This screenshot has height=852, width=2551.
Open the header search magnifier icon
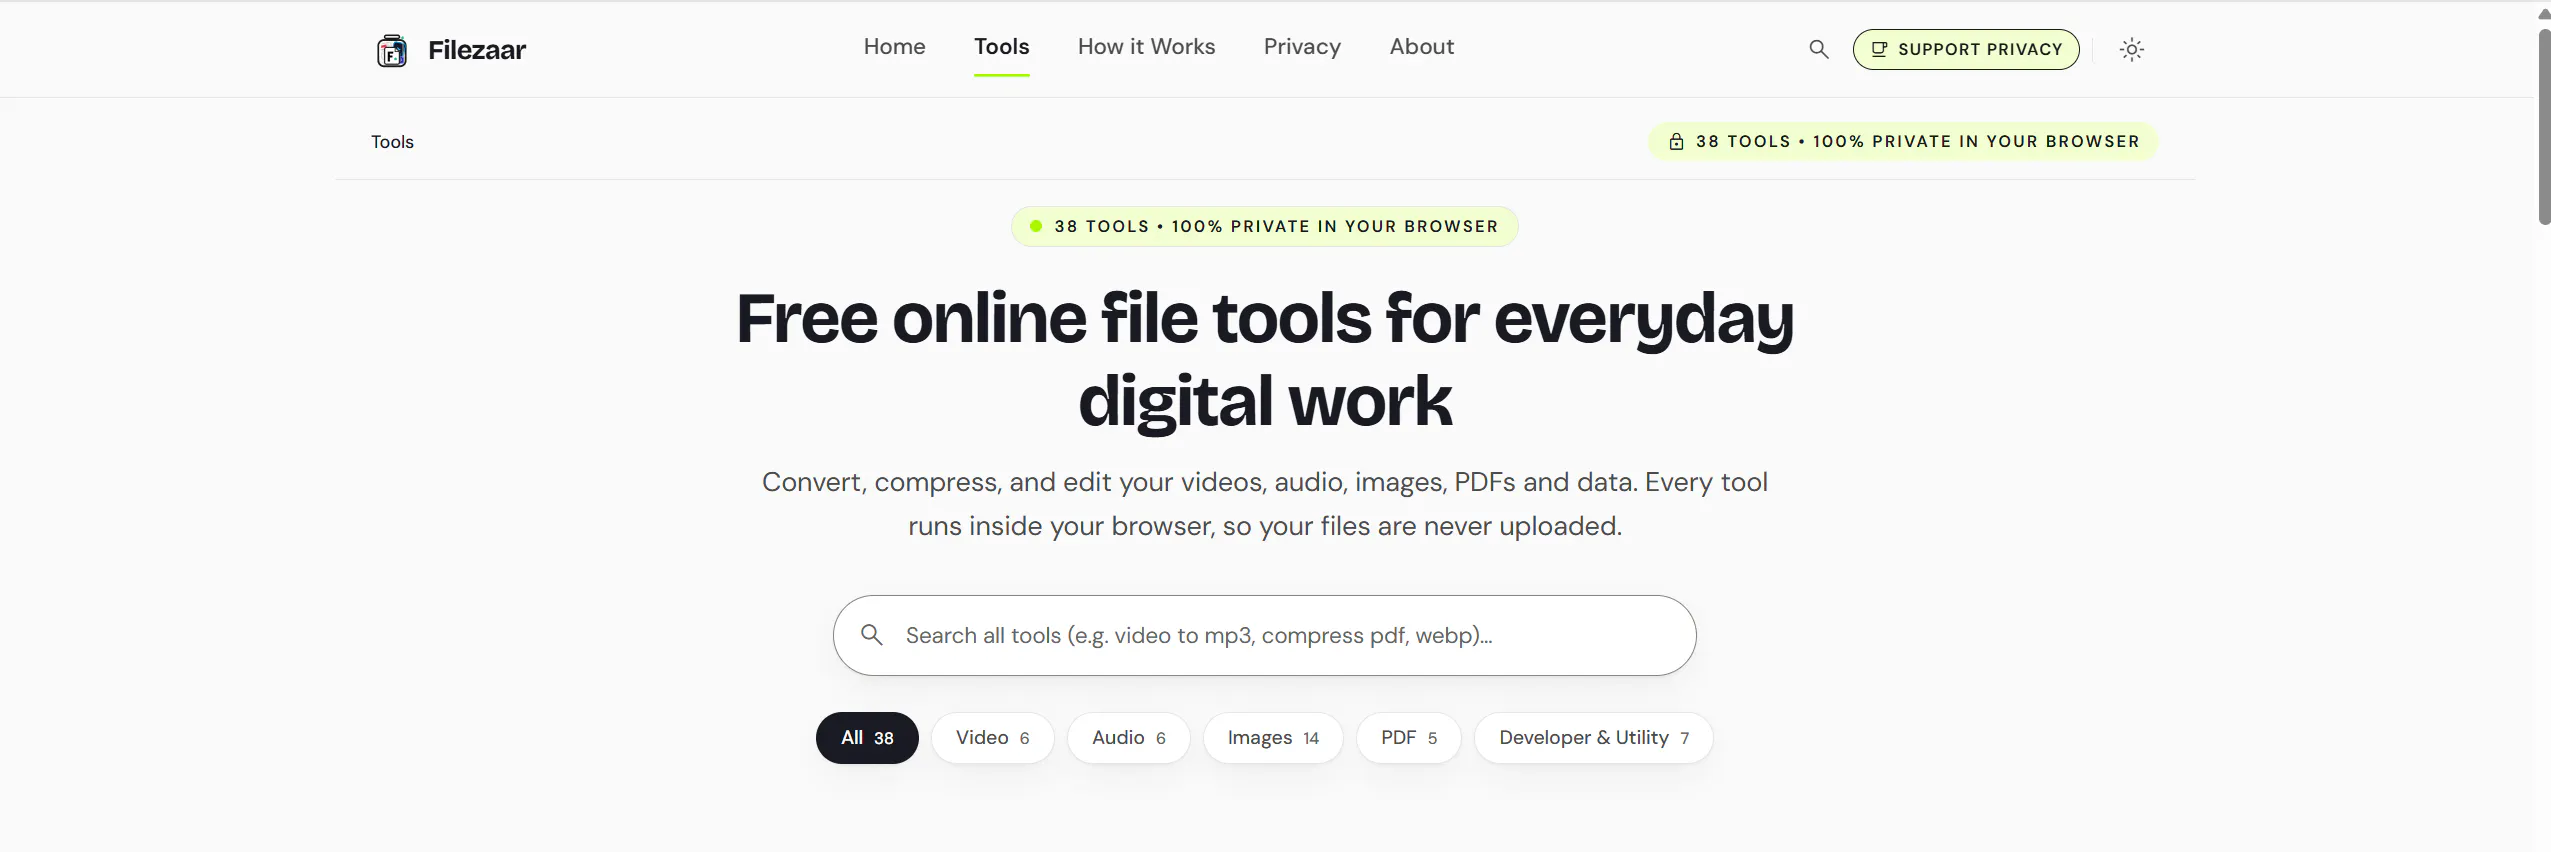(1818, 49)
